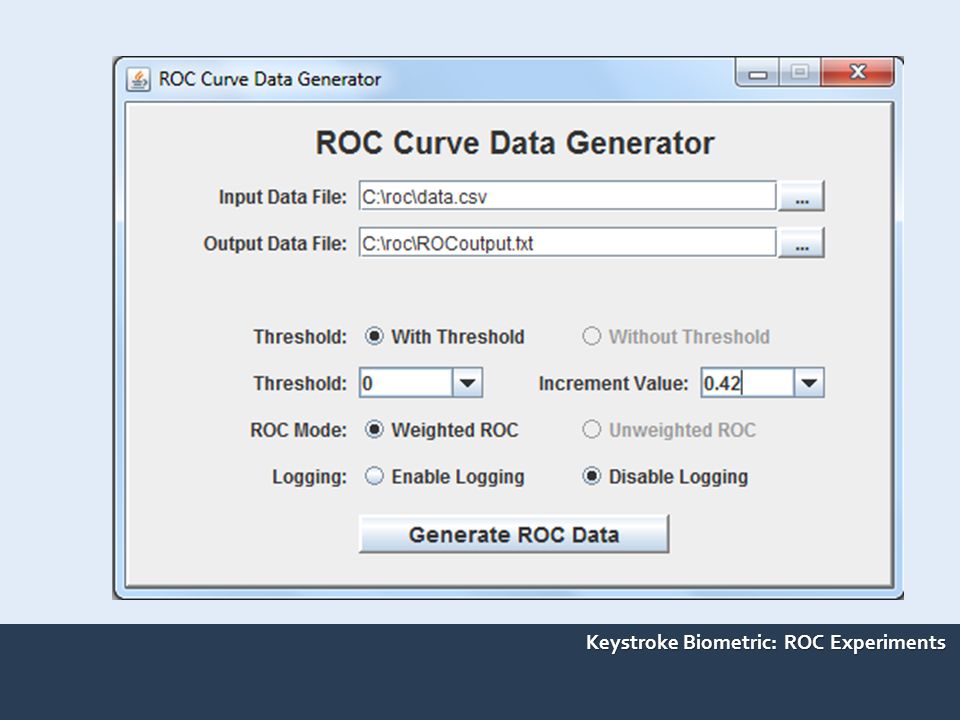Browse for the Input Data File
The width and height of the screenshot is (960, 720).
point(801,196)
